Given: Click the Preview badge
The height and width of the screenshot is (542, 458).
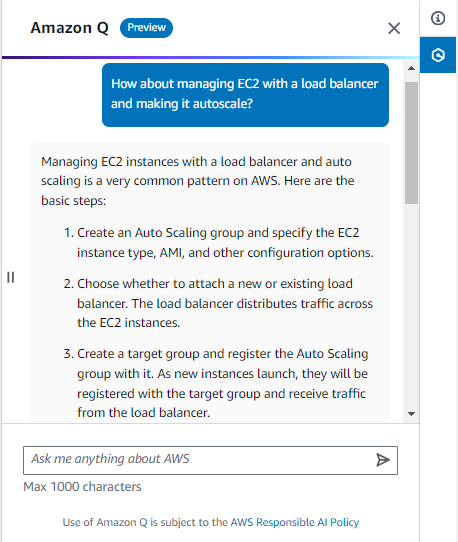Looking at the screenshot, I should click(146, 28).
